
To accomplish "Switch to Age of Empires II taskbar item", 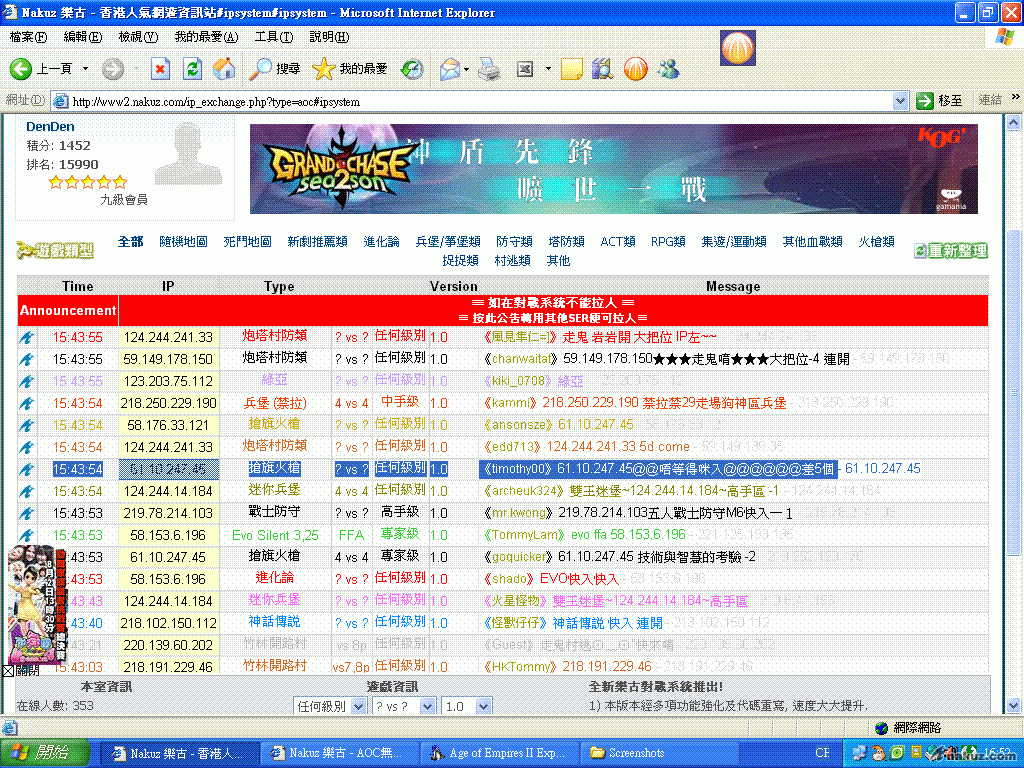I will (x=500, y=753).
